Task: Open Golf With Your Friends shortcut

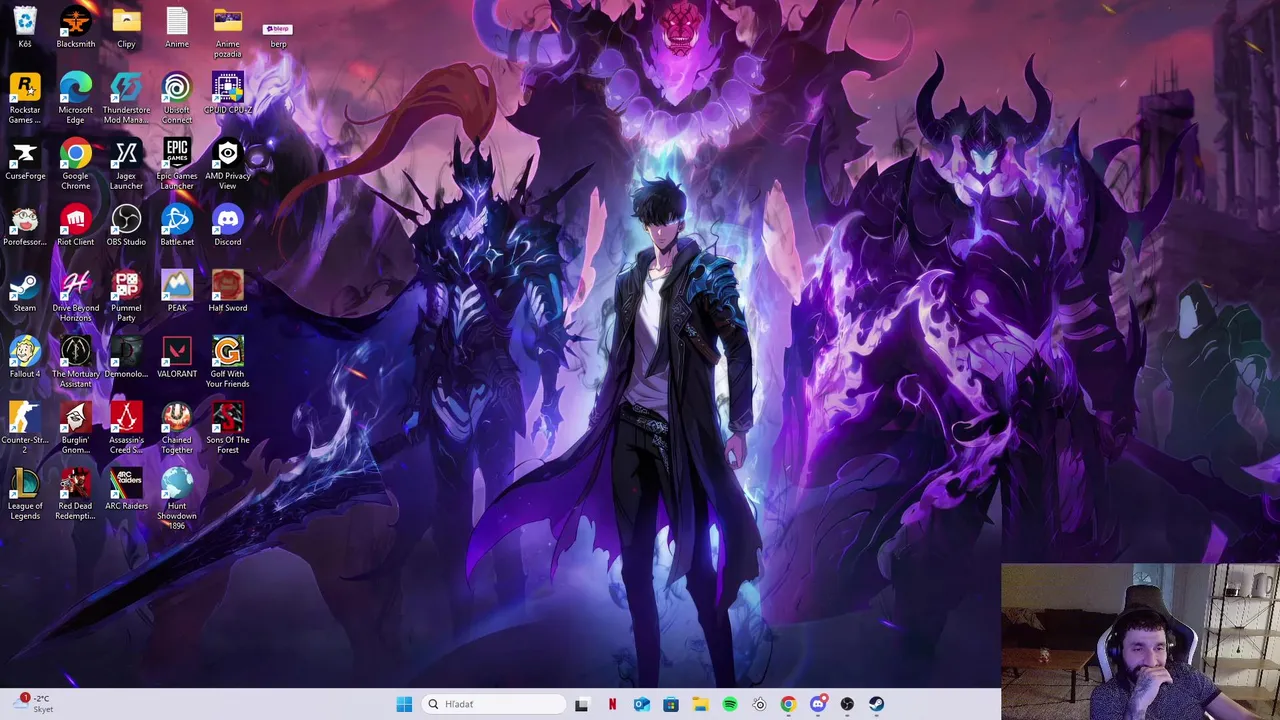Action: [227, 362]
